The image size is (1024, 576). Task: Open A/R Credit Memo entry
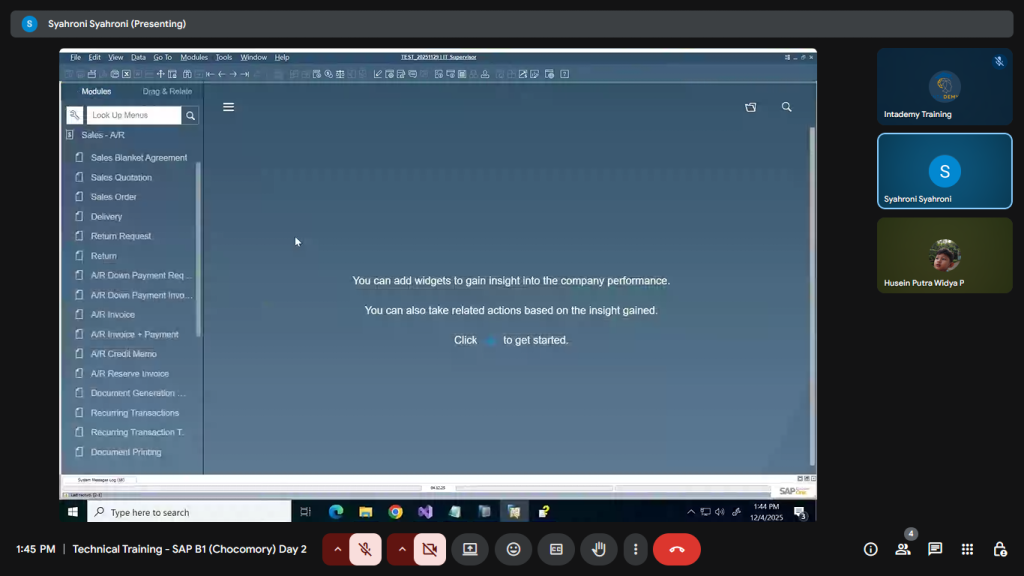tap(123, 353)
